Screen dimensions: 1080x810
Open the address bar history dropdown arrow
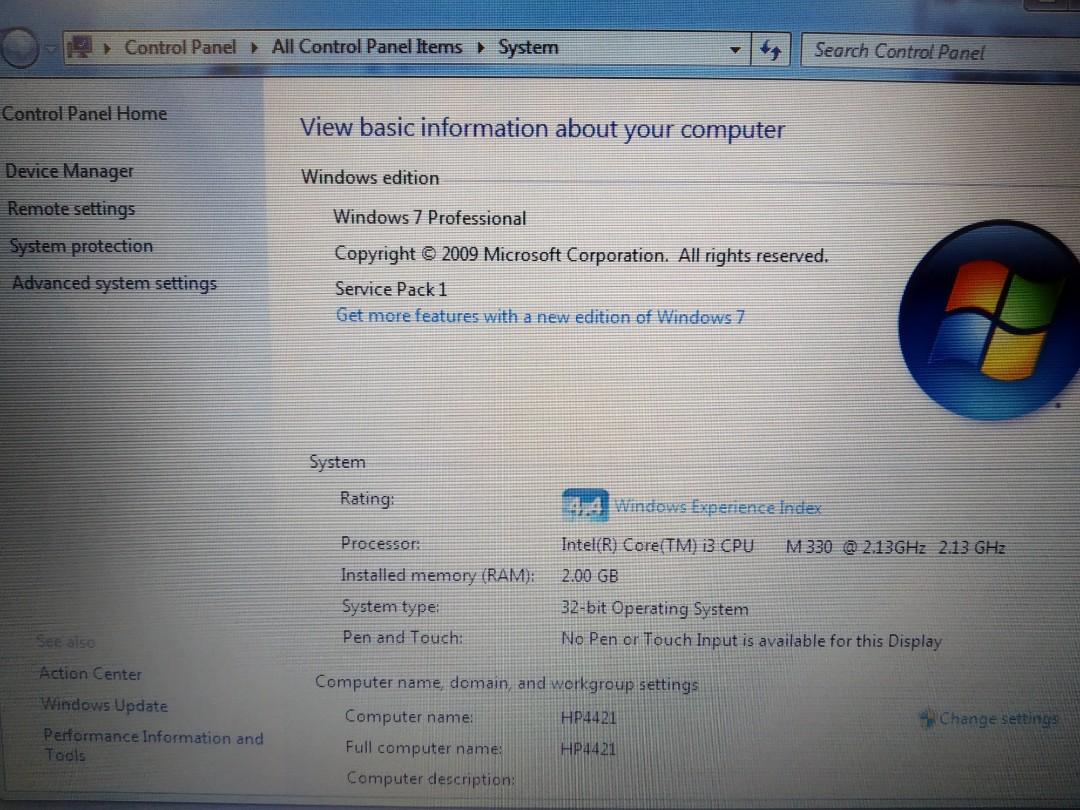click(x=735, y=50)
